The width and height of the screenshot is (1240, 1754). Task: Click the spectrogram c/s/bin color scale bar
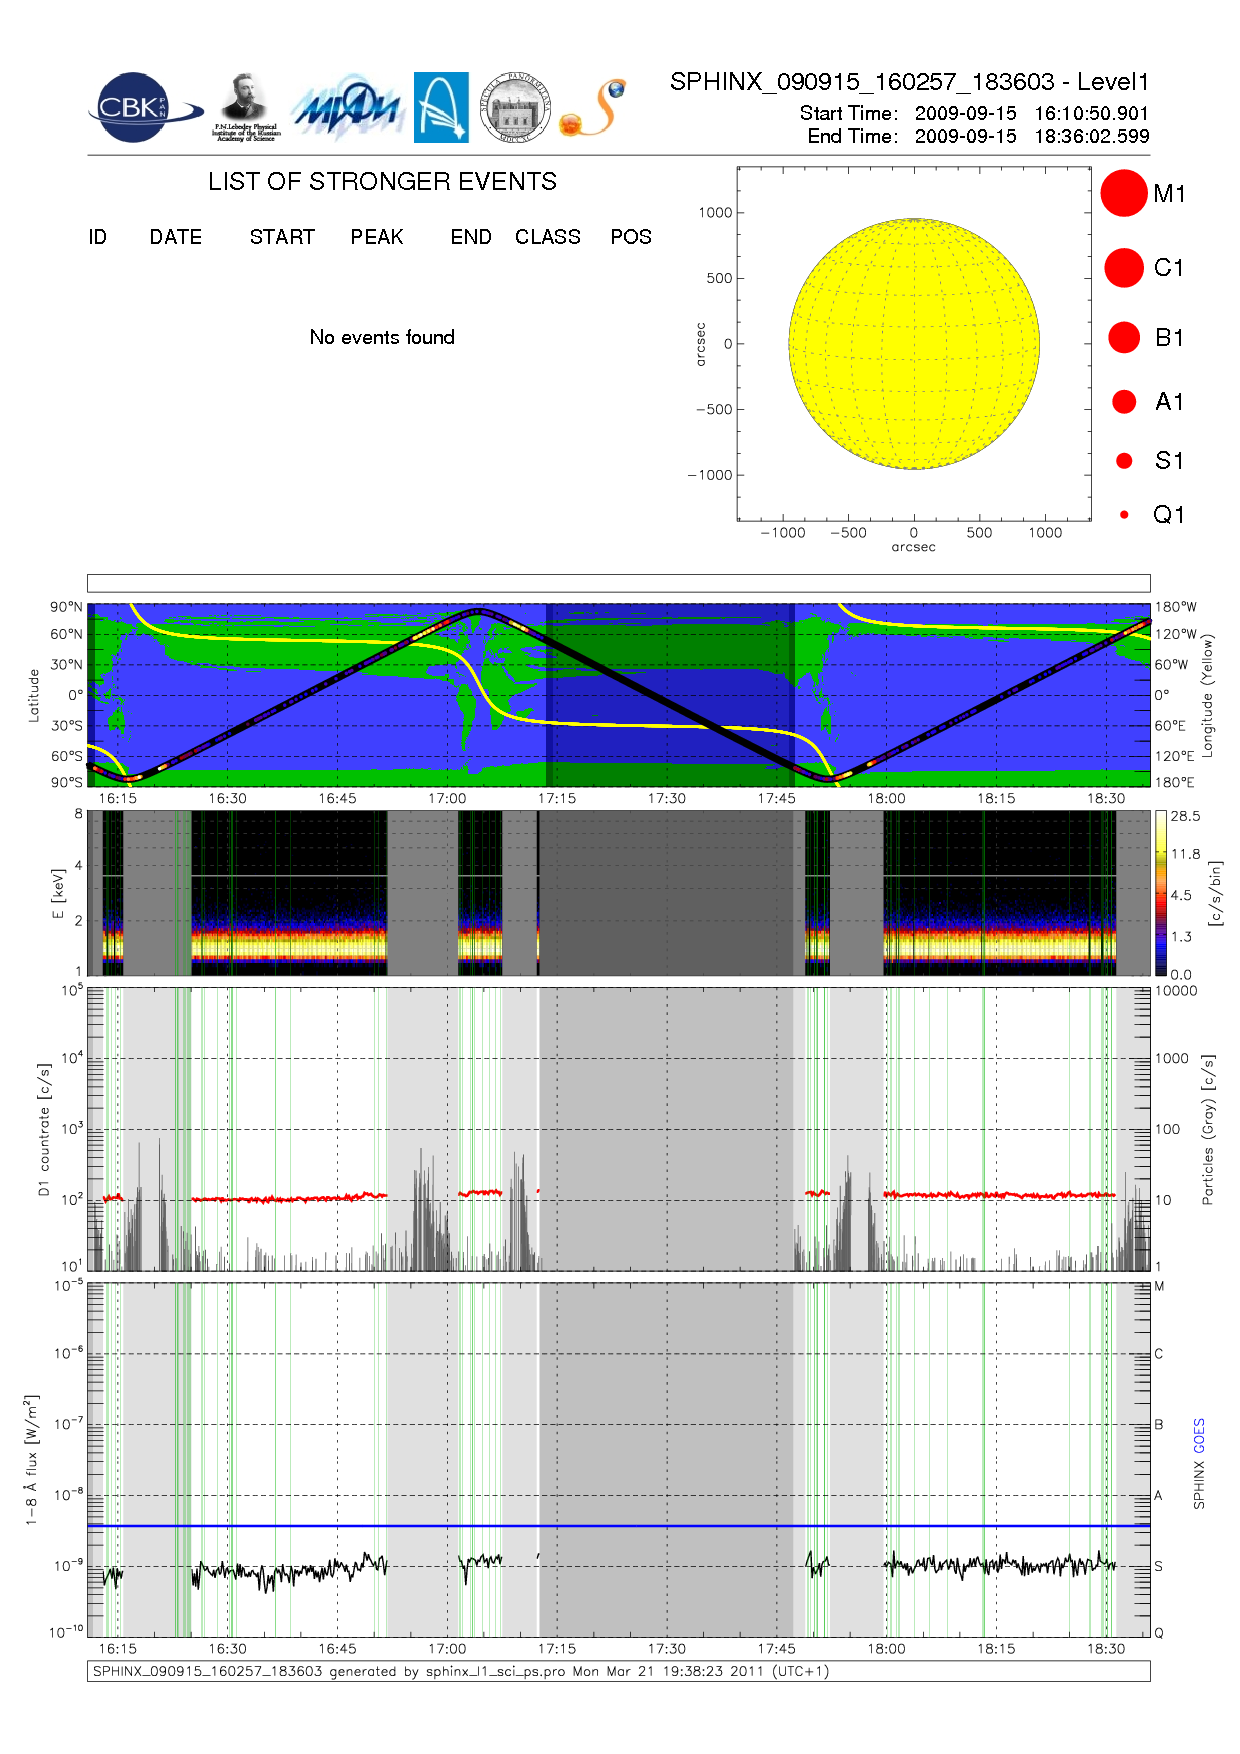(x=1160, y=893)
